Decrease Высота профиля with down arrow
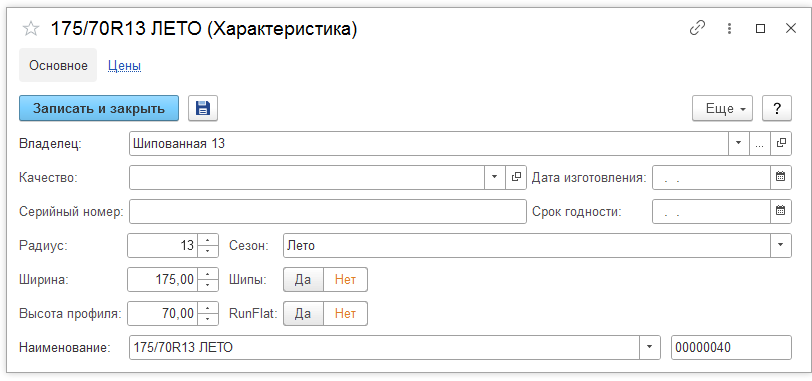Screen dimensions: 812x381 pyautogui.click(x=208, y=319)
